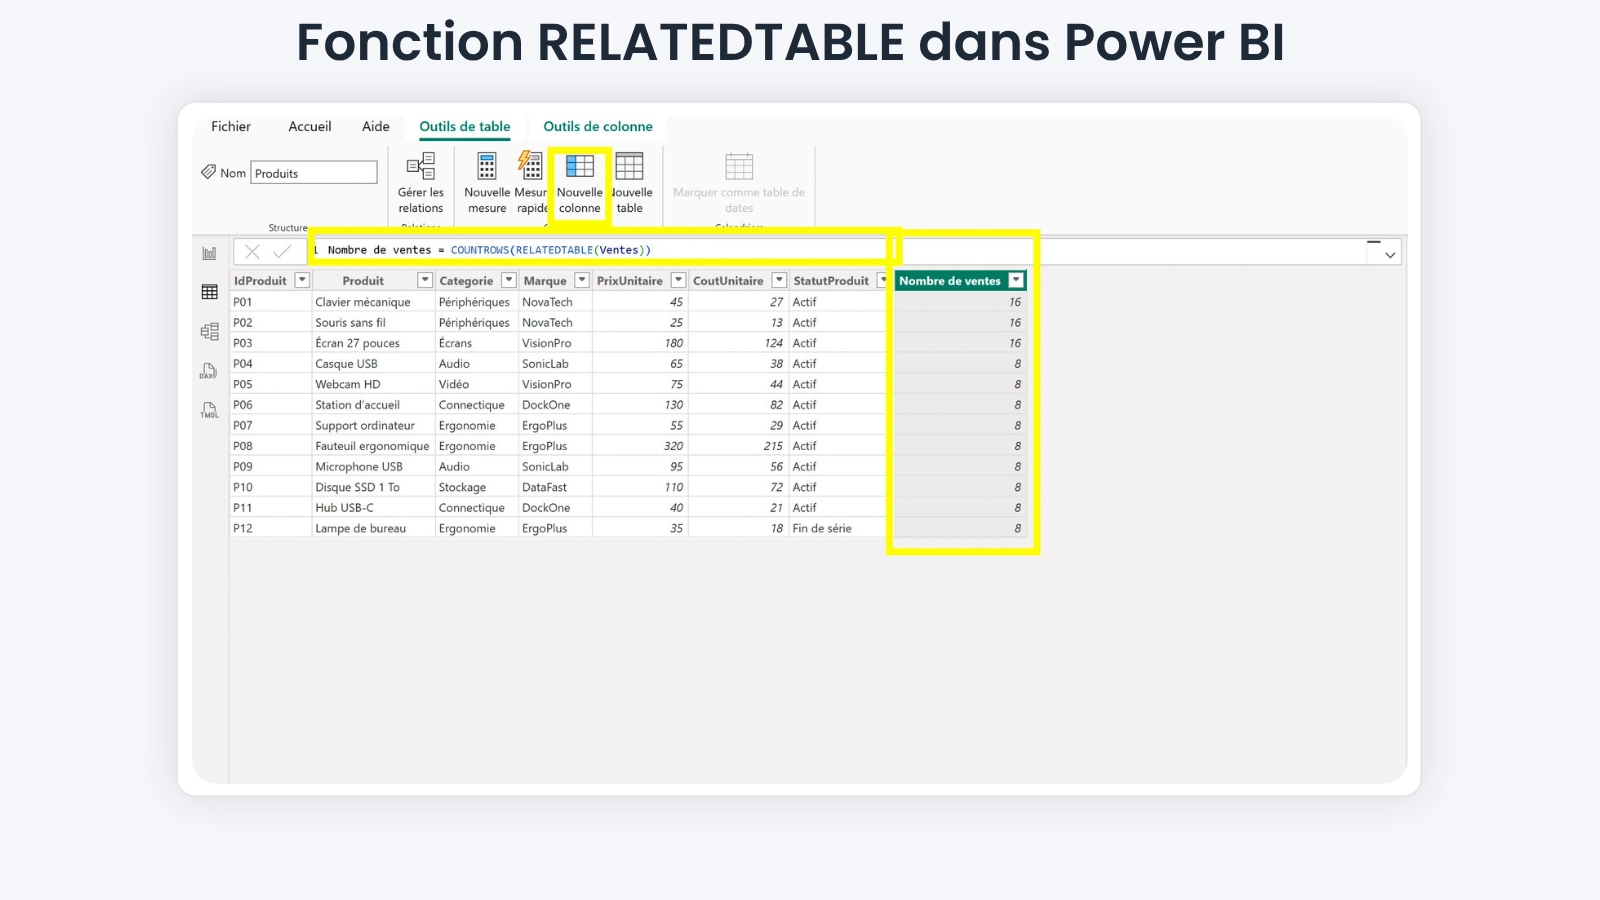The image size is (1600, 900).
Task: Click the tag icon beside Nom
Action: [x=208, y=172]
